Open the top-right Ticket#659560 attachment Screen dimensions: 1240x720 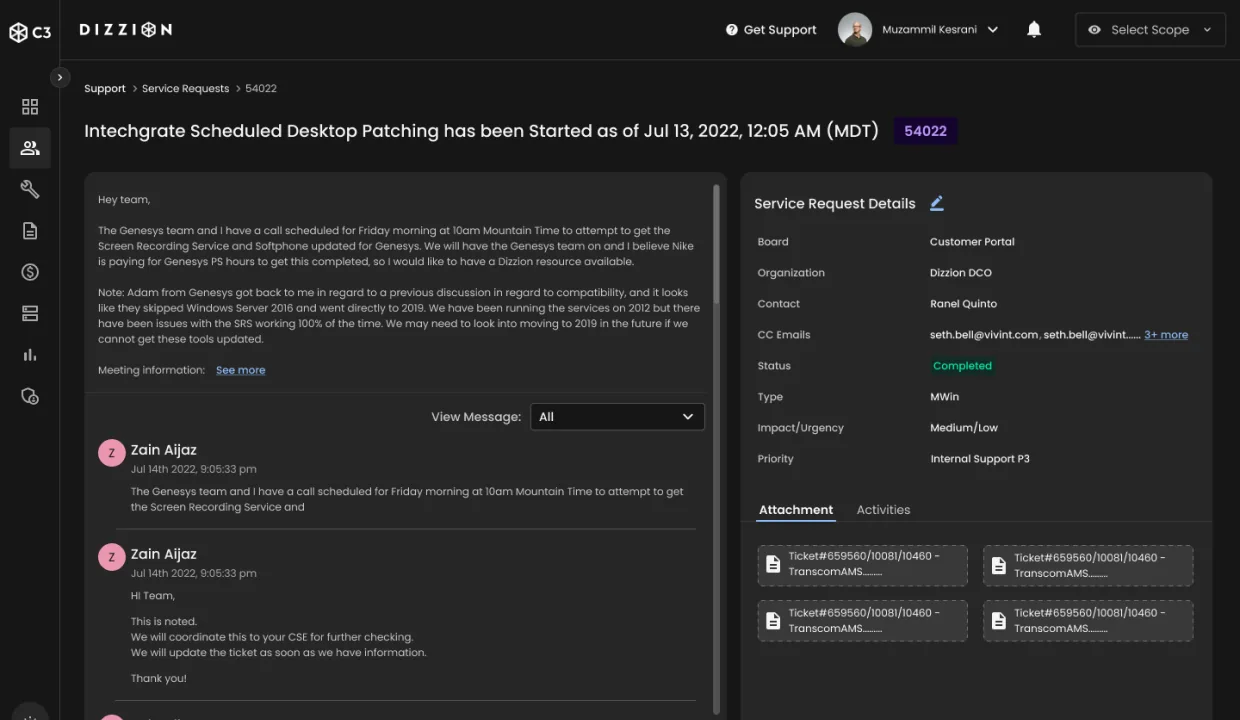click(1088, 566)
